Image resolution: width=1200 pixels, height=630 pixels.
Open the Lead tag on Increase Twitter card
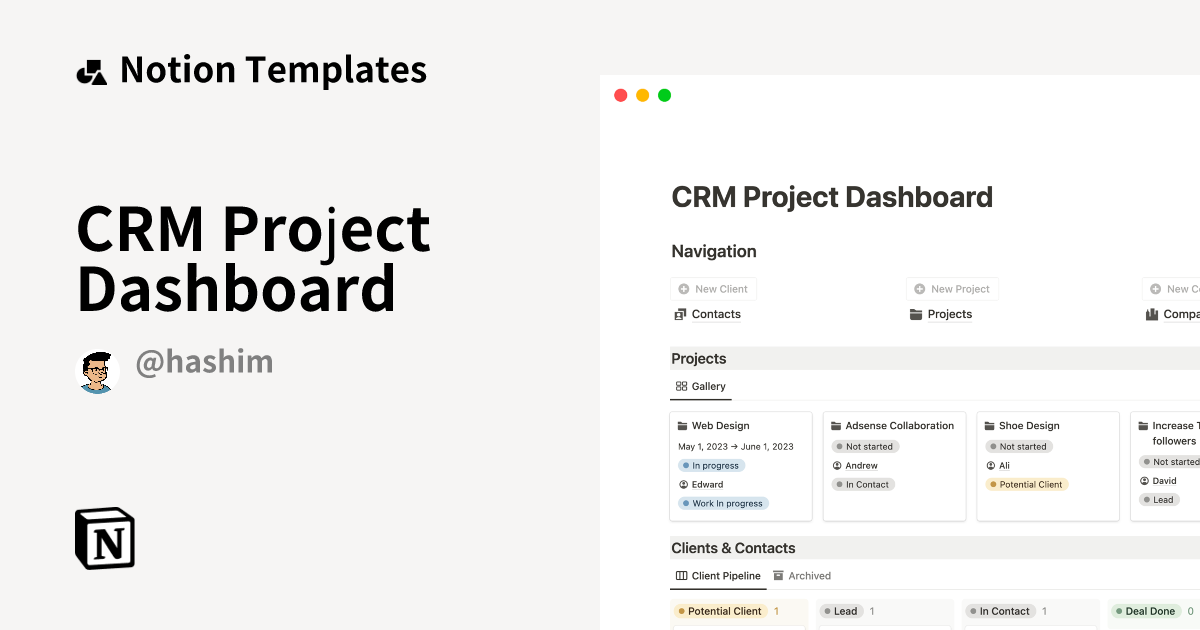(x=1160, y=499)
